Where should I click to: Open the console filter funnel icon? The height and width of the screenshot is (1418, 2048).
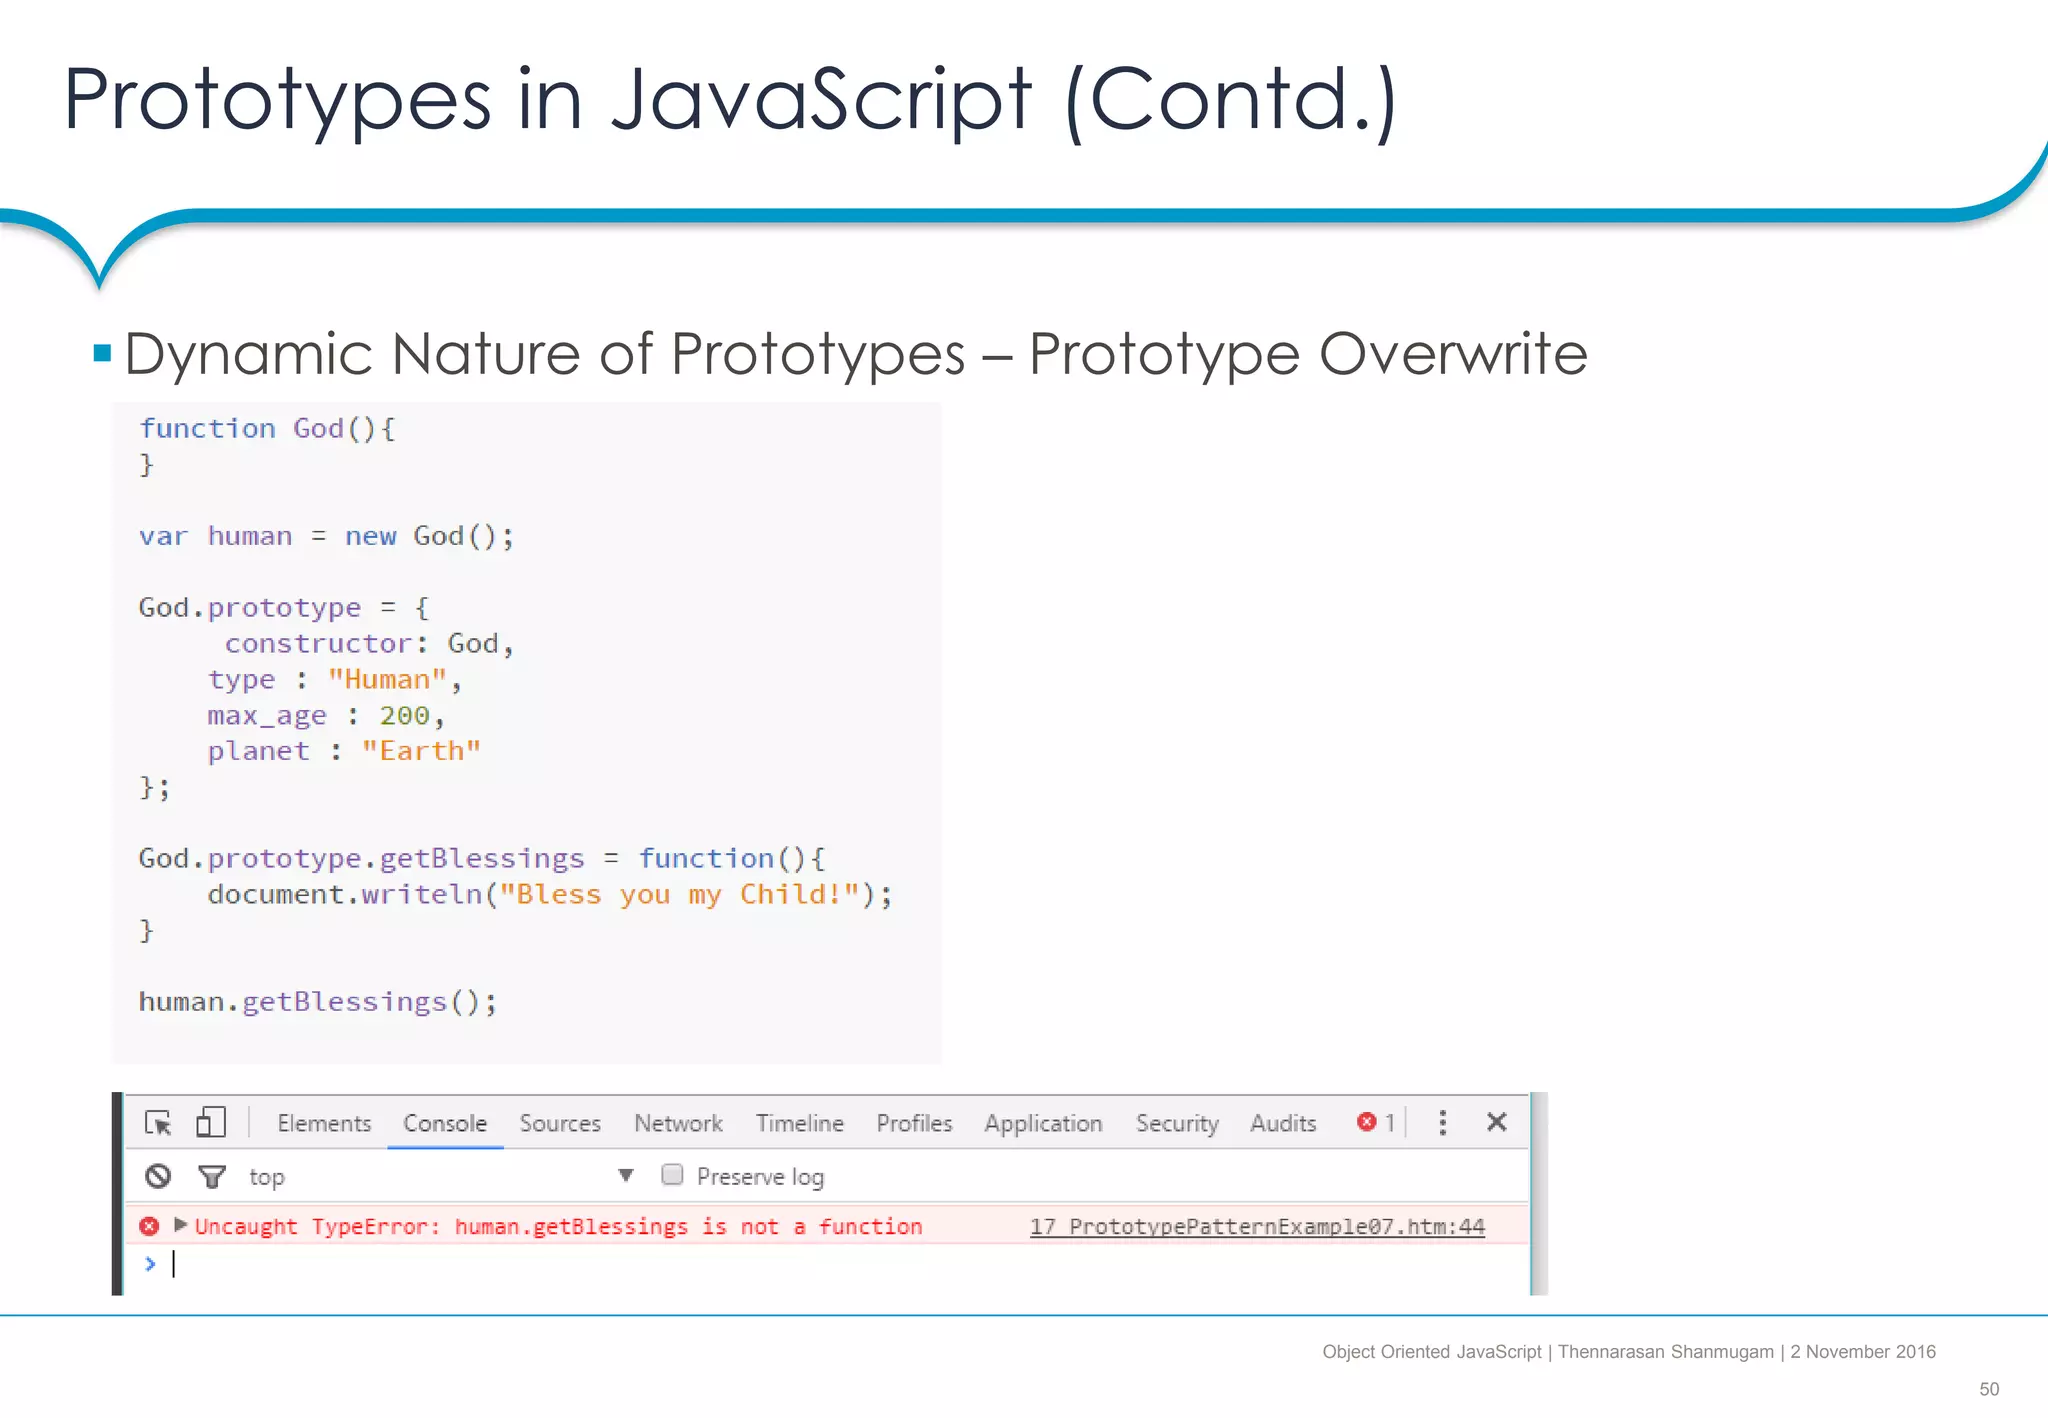coord(211,1177)
